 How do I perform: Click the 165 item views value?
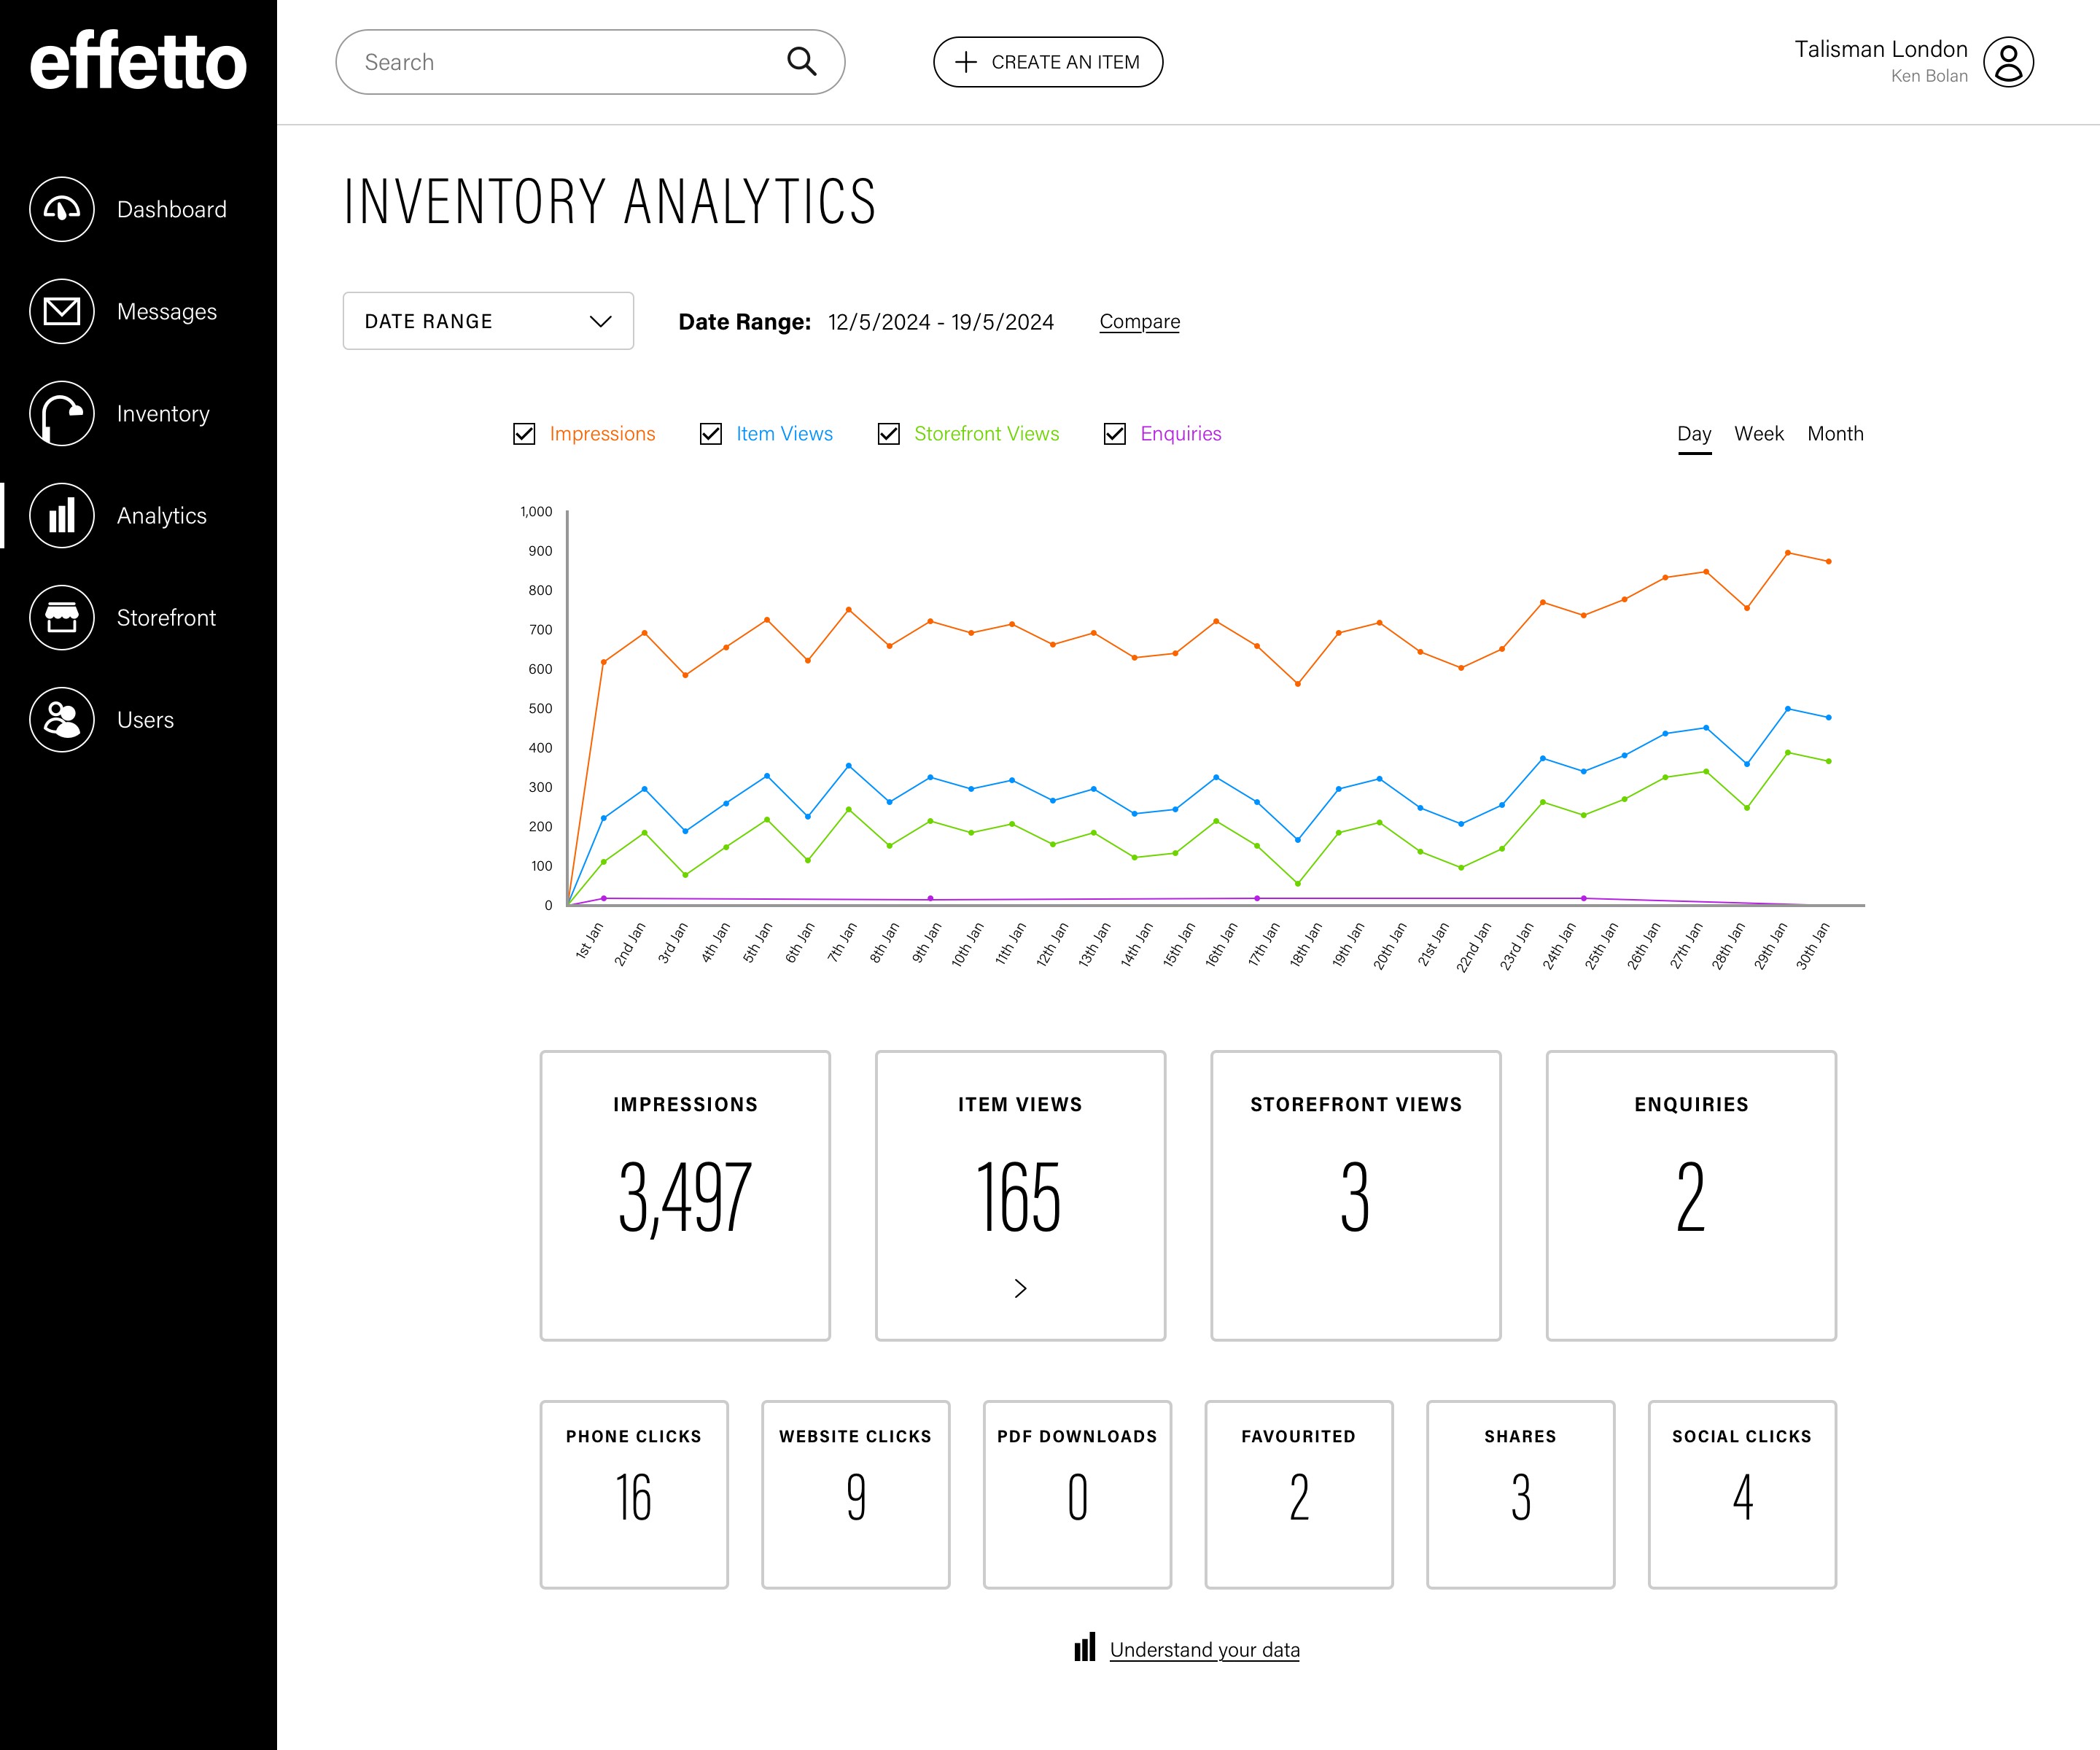pyautogui.click(x=1019, y=1196)
